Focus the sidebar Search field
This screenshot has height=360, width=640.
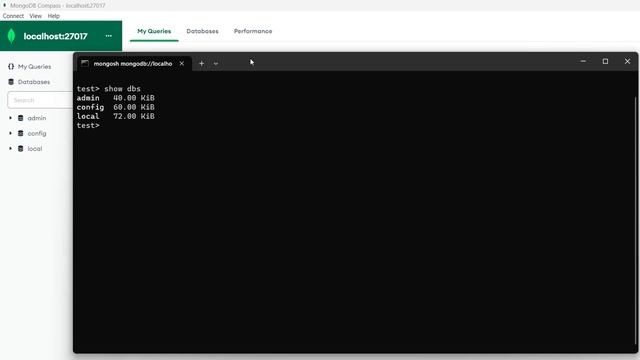point(40,100)
